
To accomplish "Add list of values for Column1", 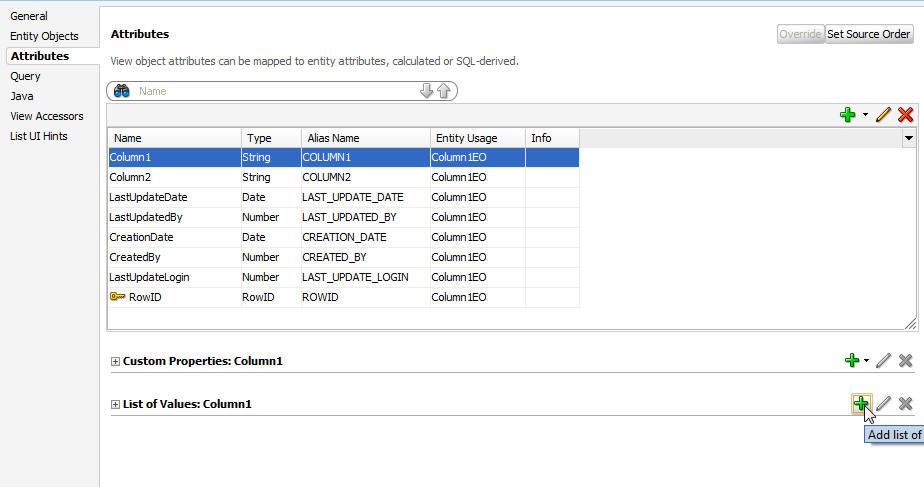I will point(861,404).
